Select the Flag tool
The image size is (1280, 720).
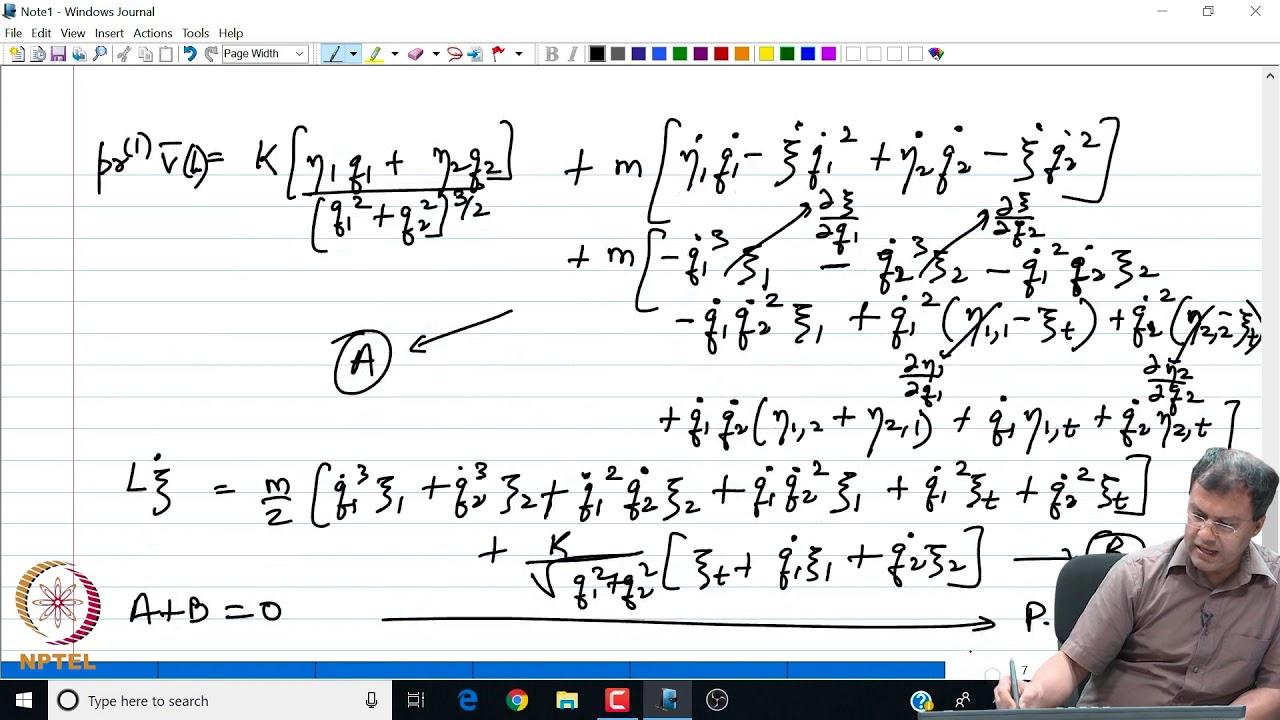[x=498, y=54]
